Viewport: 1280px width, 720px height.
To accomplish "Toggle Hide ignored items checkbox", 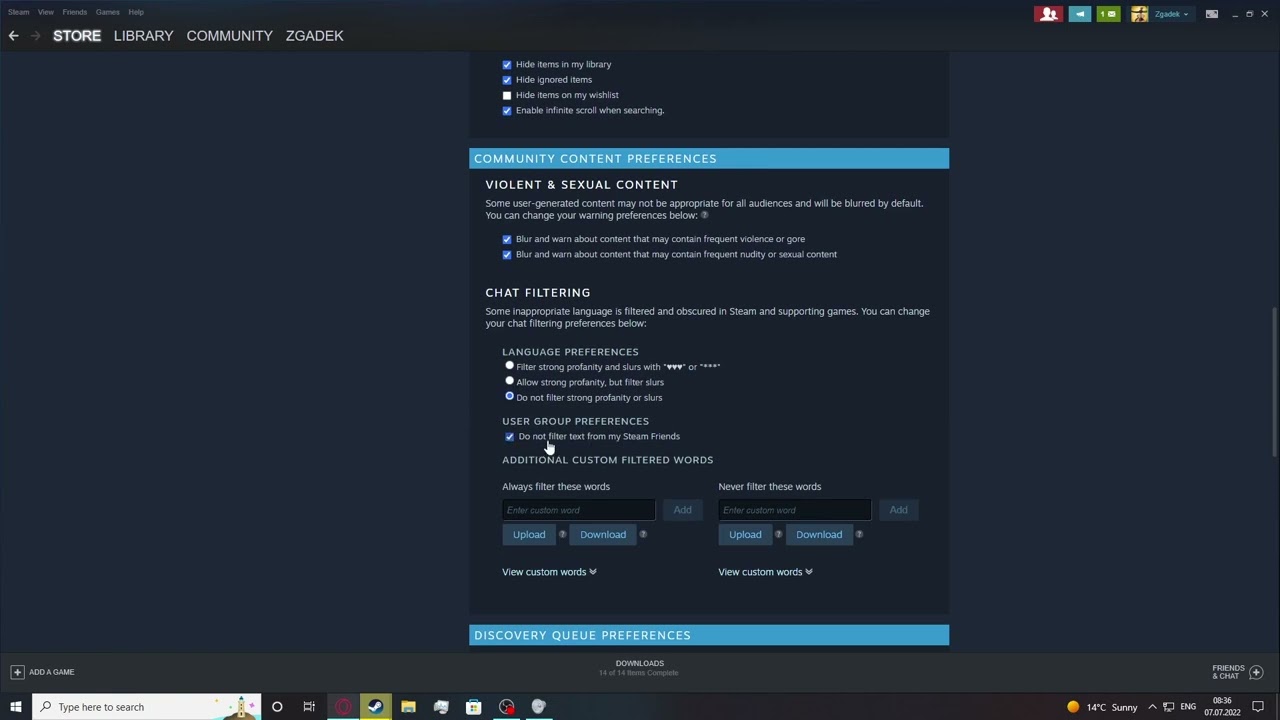I will [507, 80].
